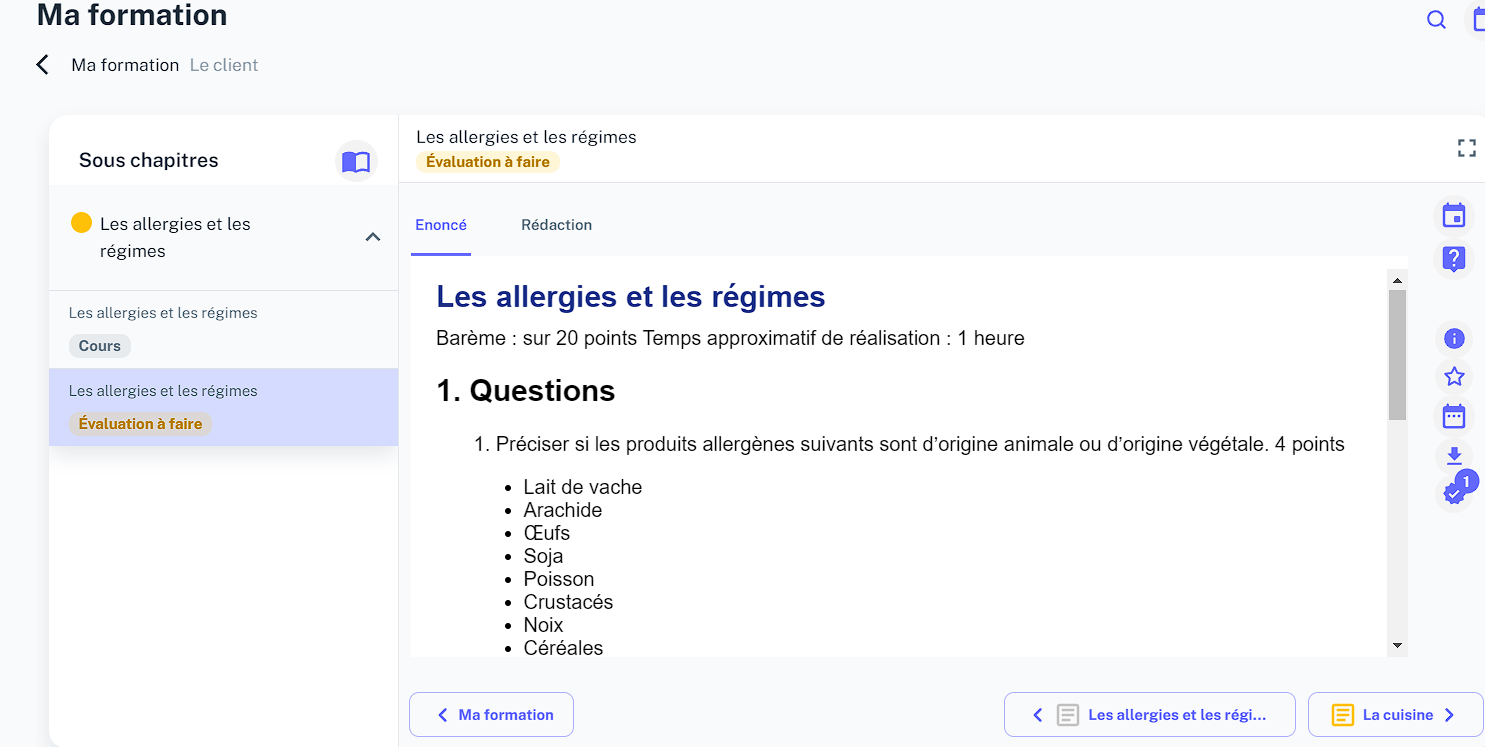
Task: Open the book icon beside Sous chapitres
Action: [x=356, y=161]
